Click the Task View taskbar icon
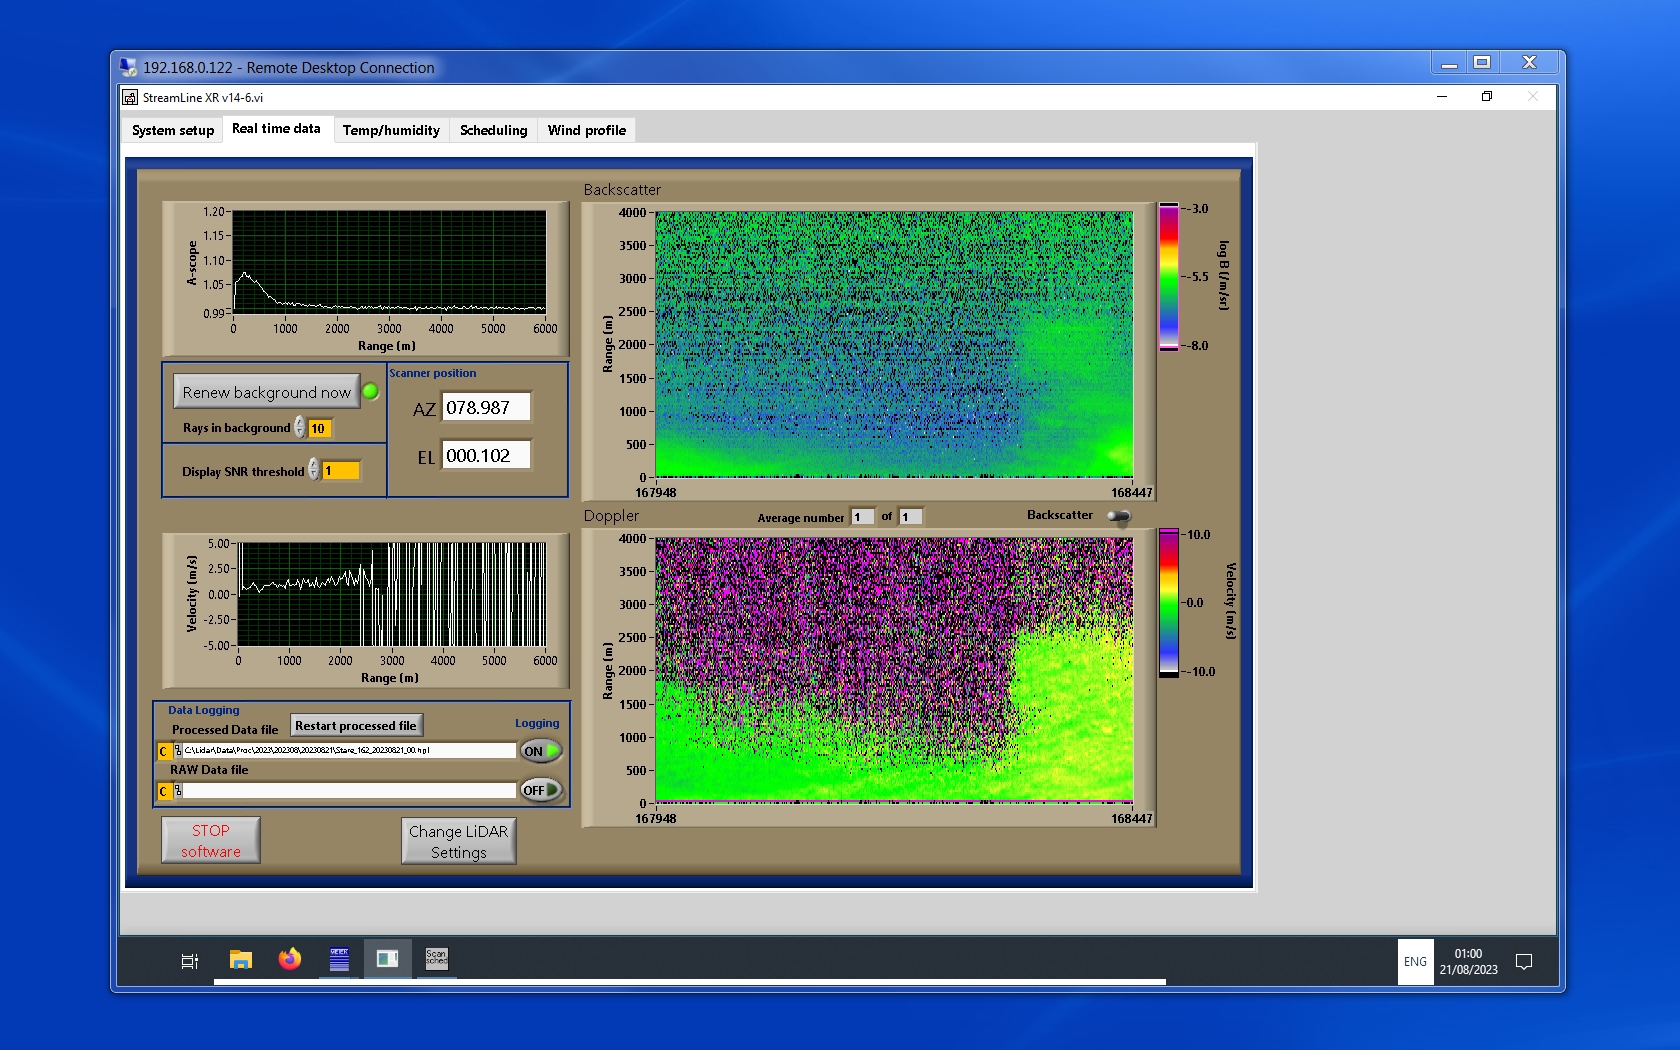1680x1050 pixels. [x=190, y=961]
